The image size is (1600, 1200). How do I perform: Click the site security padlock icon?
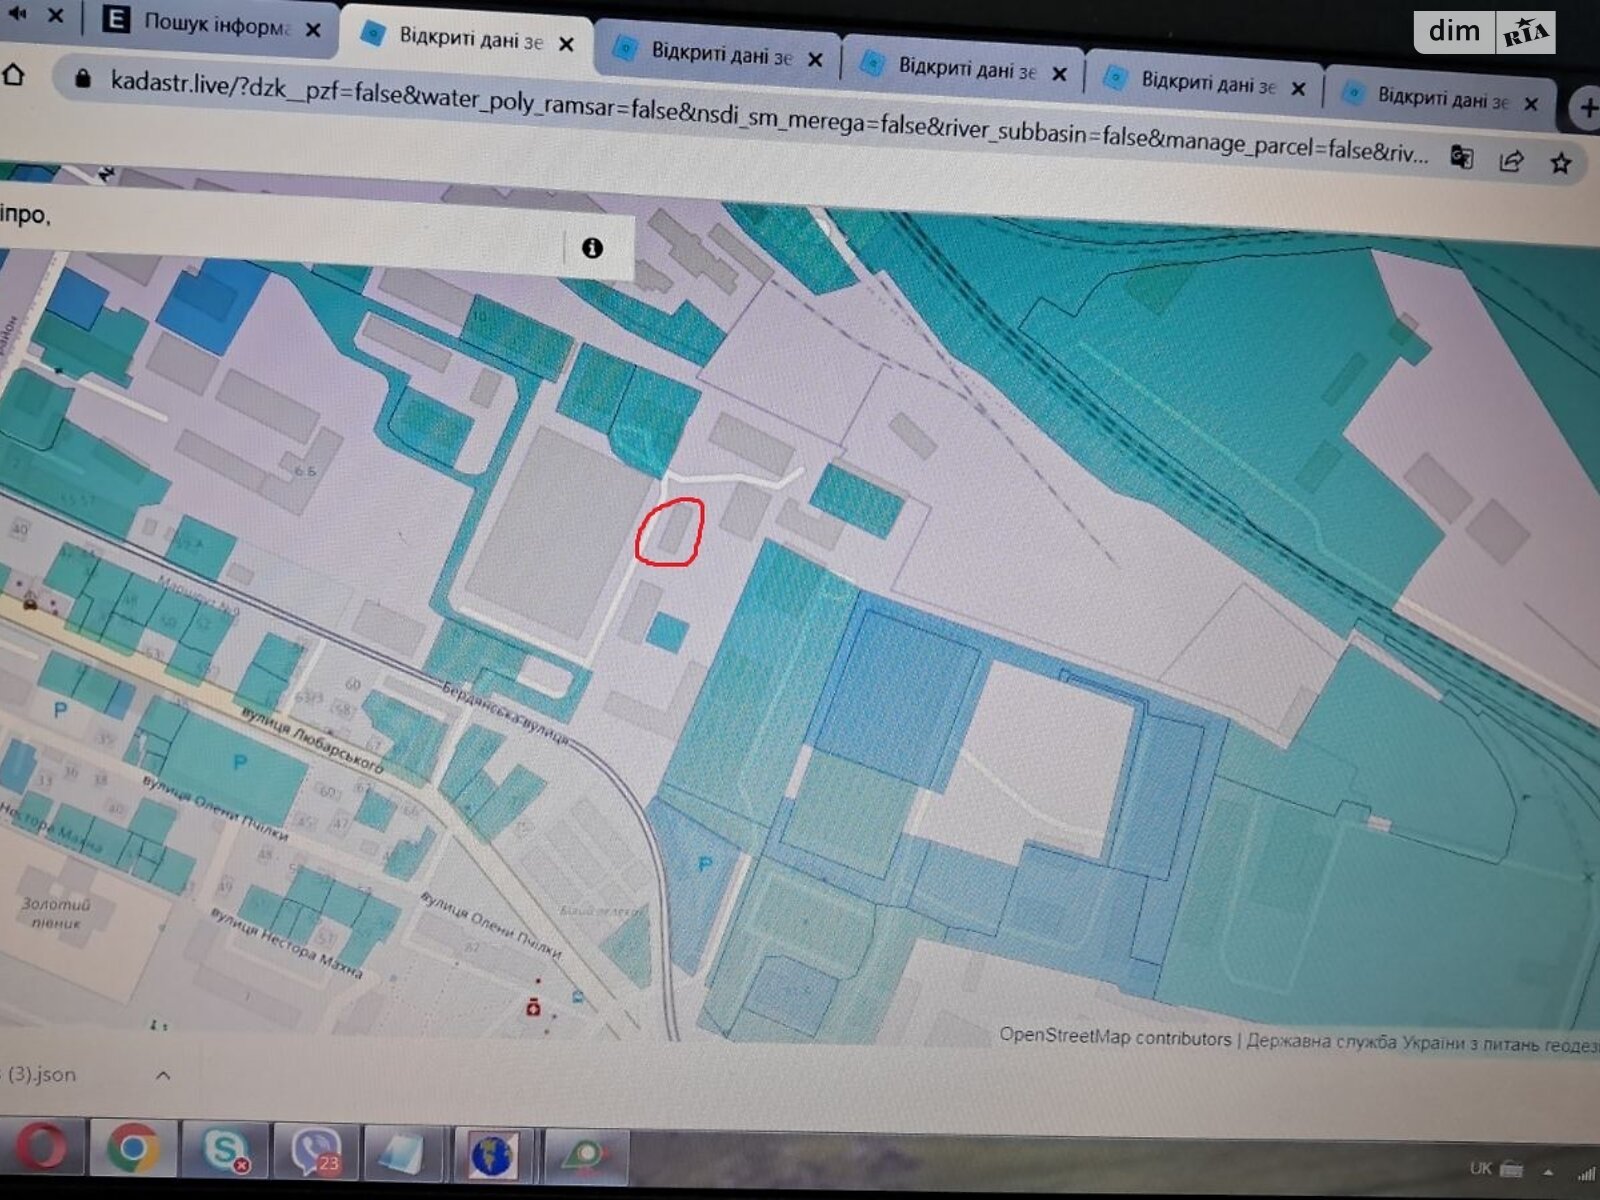[83, 79]
